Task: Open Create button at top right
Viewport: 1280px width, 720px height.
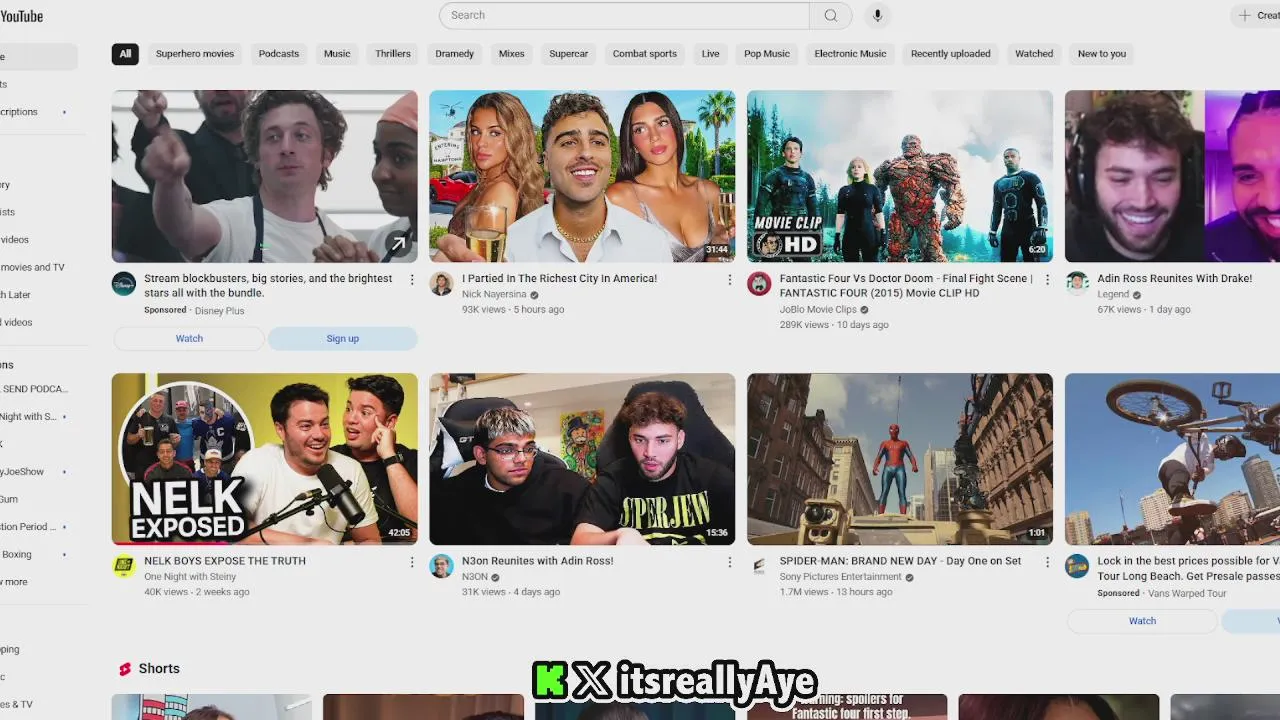Action: click(1256, 15)
